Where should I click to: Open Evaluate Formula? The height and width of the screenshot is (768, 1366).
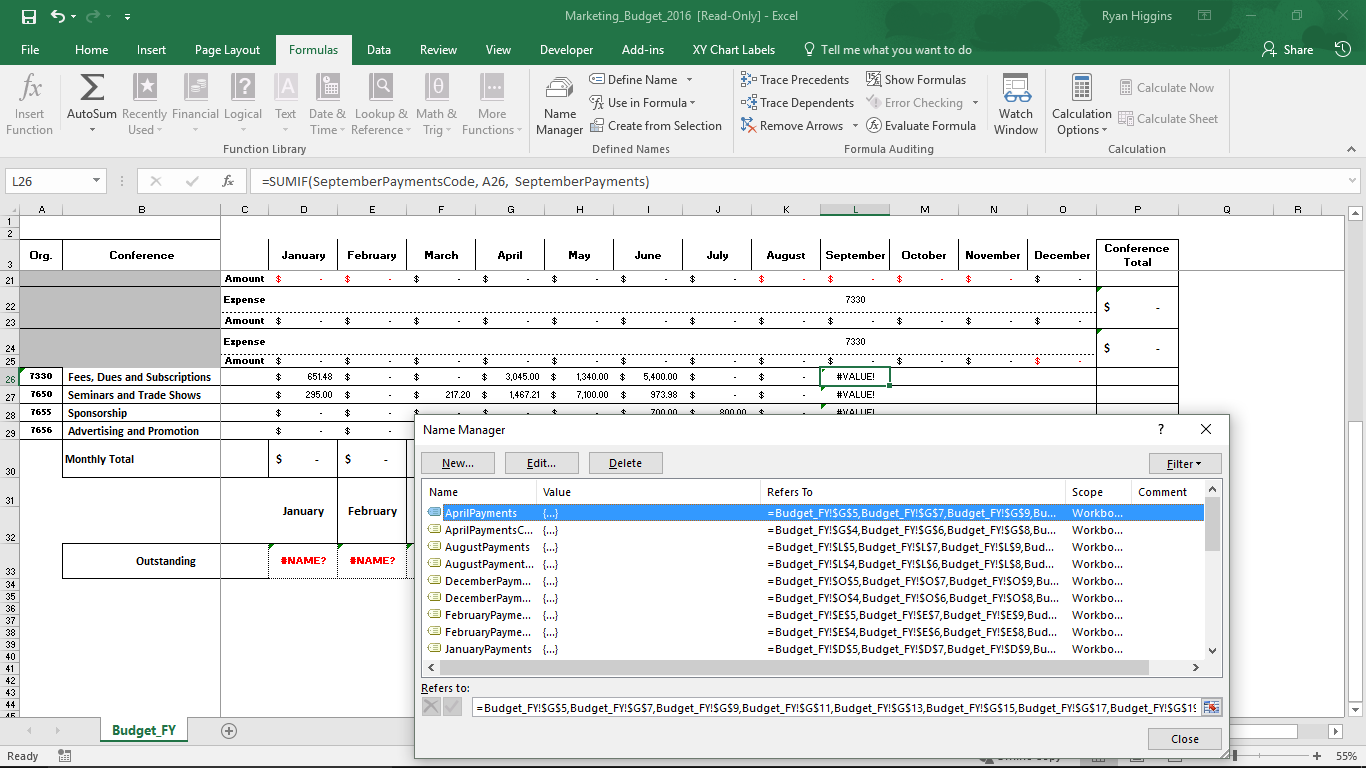921,126
